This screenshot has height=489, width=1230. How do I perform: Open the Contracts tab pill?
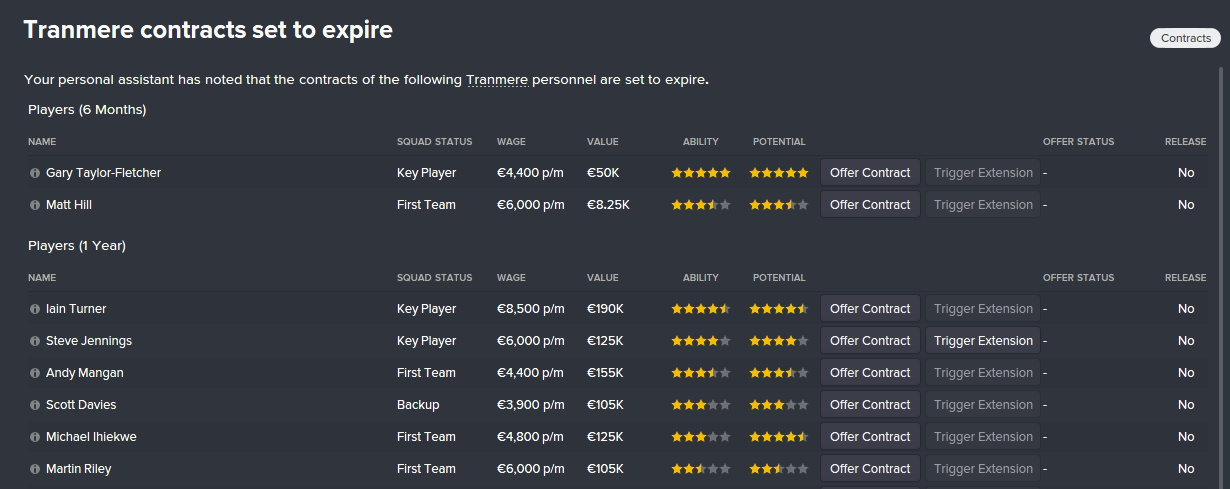tap(1185, 38)
